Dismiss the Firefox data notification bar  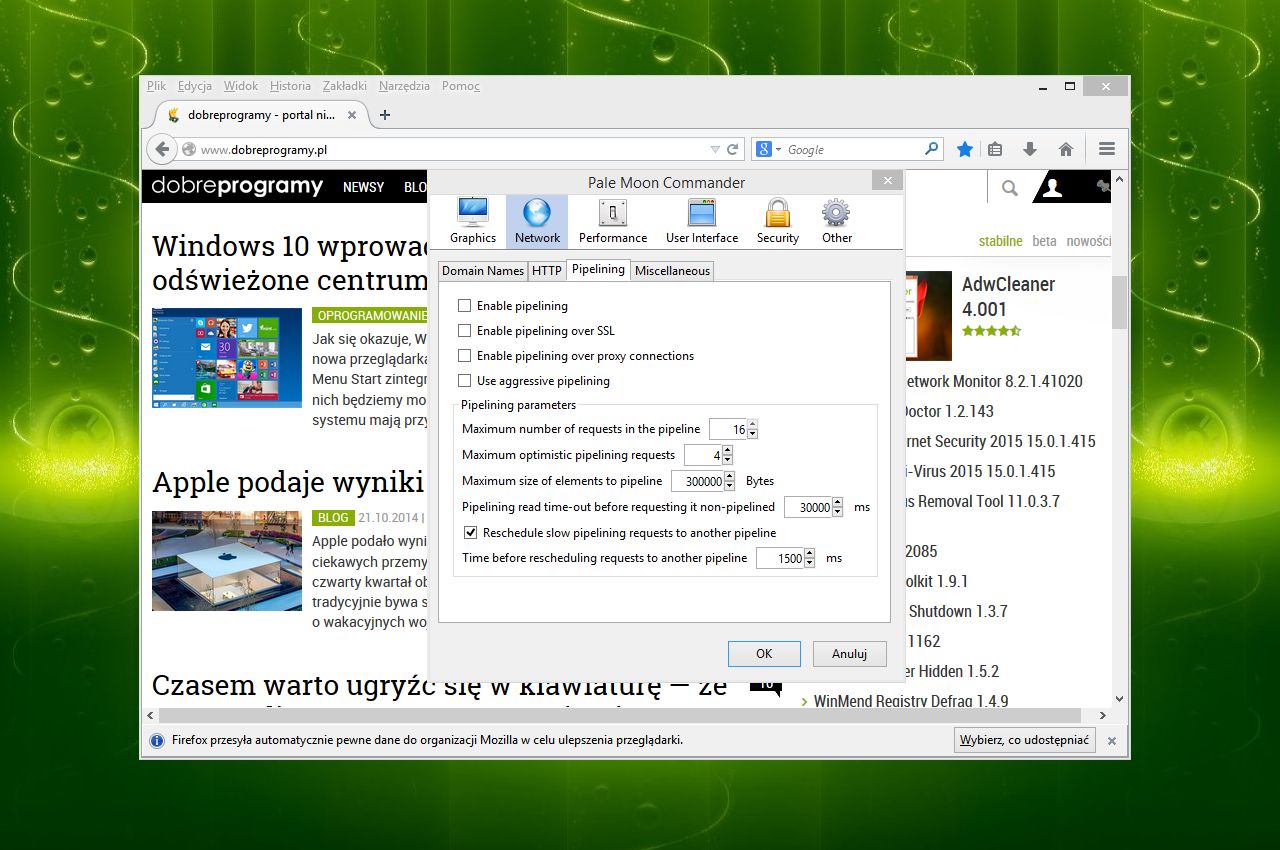click(x=1112, y=741)
